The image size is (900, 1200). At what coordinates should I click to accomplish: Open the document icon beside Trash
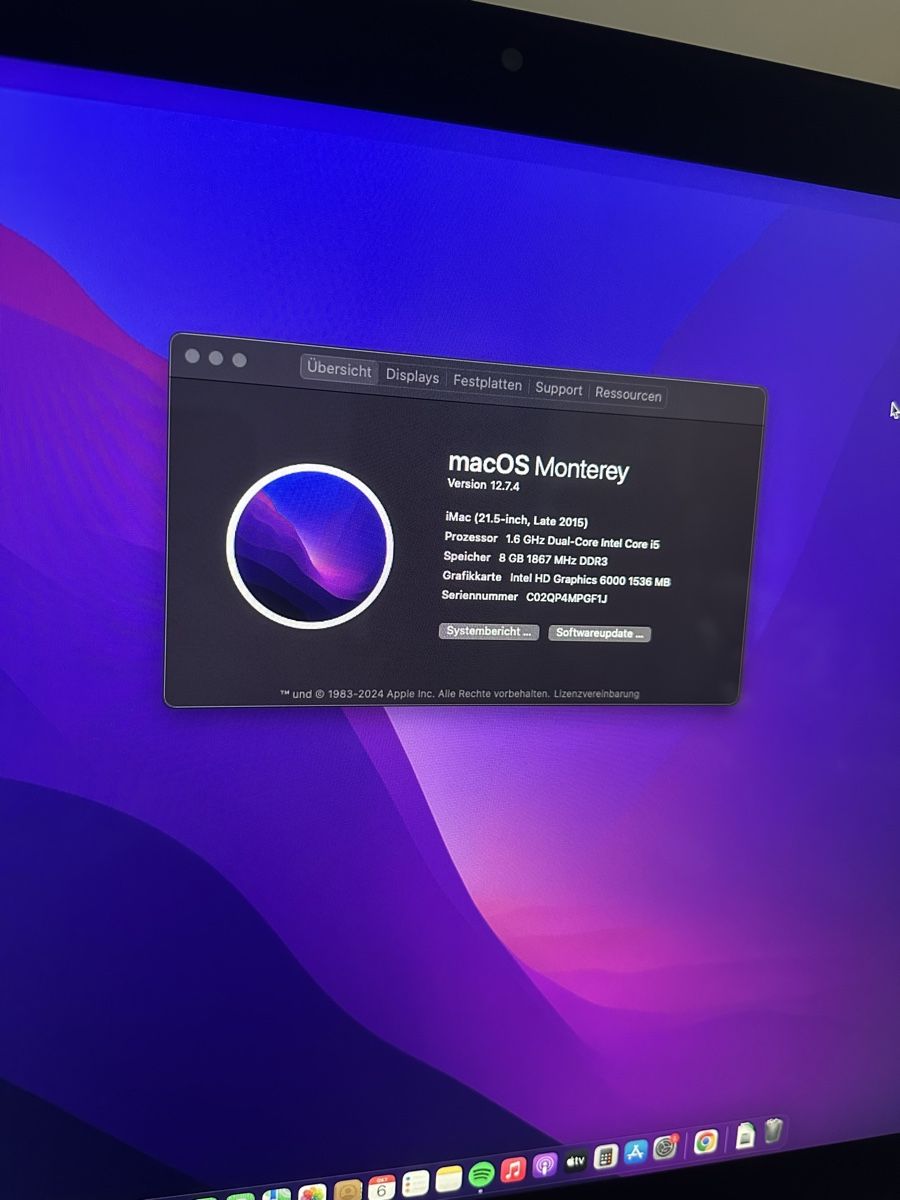click(x=745, y=1136)
